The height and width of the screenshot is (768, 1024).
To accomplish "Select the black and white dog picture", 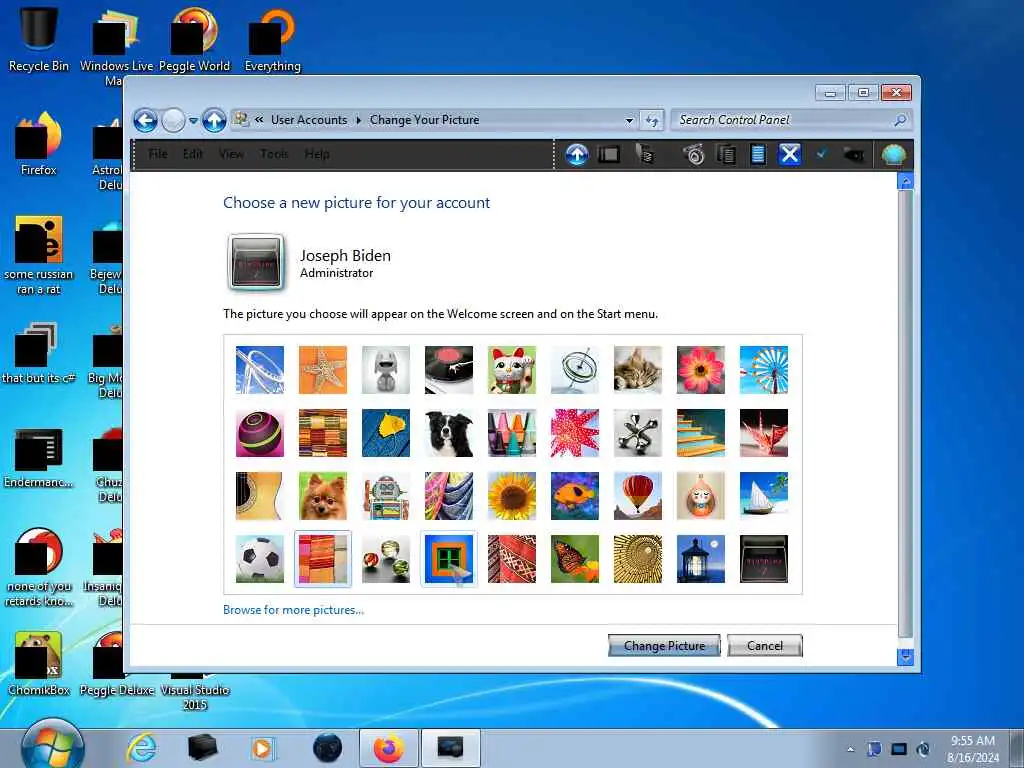I will (449, 433).
